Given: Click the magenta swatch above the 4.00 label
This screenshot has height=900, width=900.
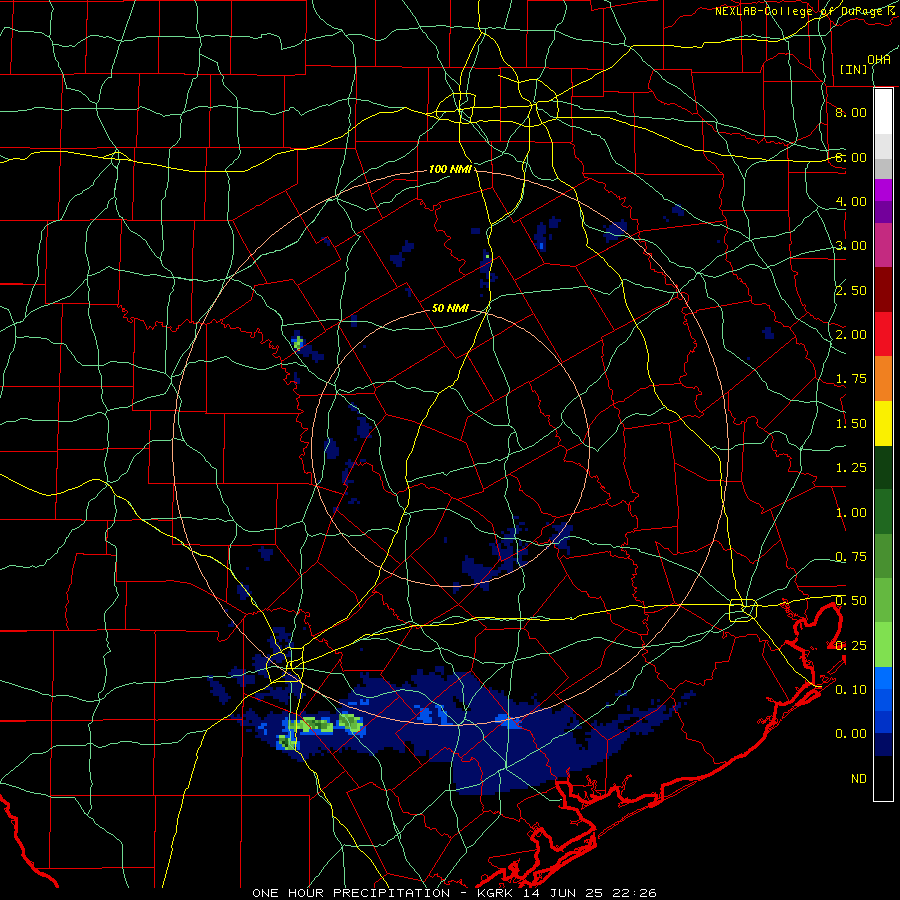Looking at the screenshot, I should 883,190.
